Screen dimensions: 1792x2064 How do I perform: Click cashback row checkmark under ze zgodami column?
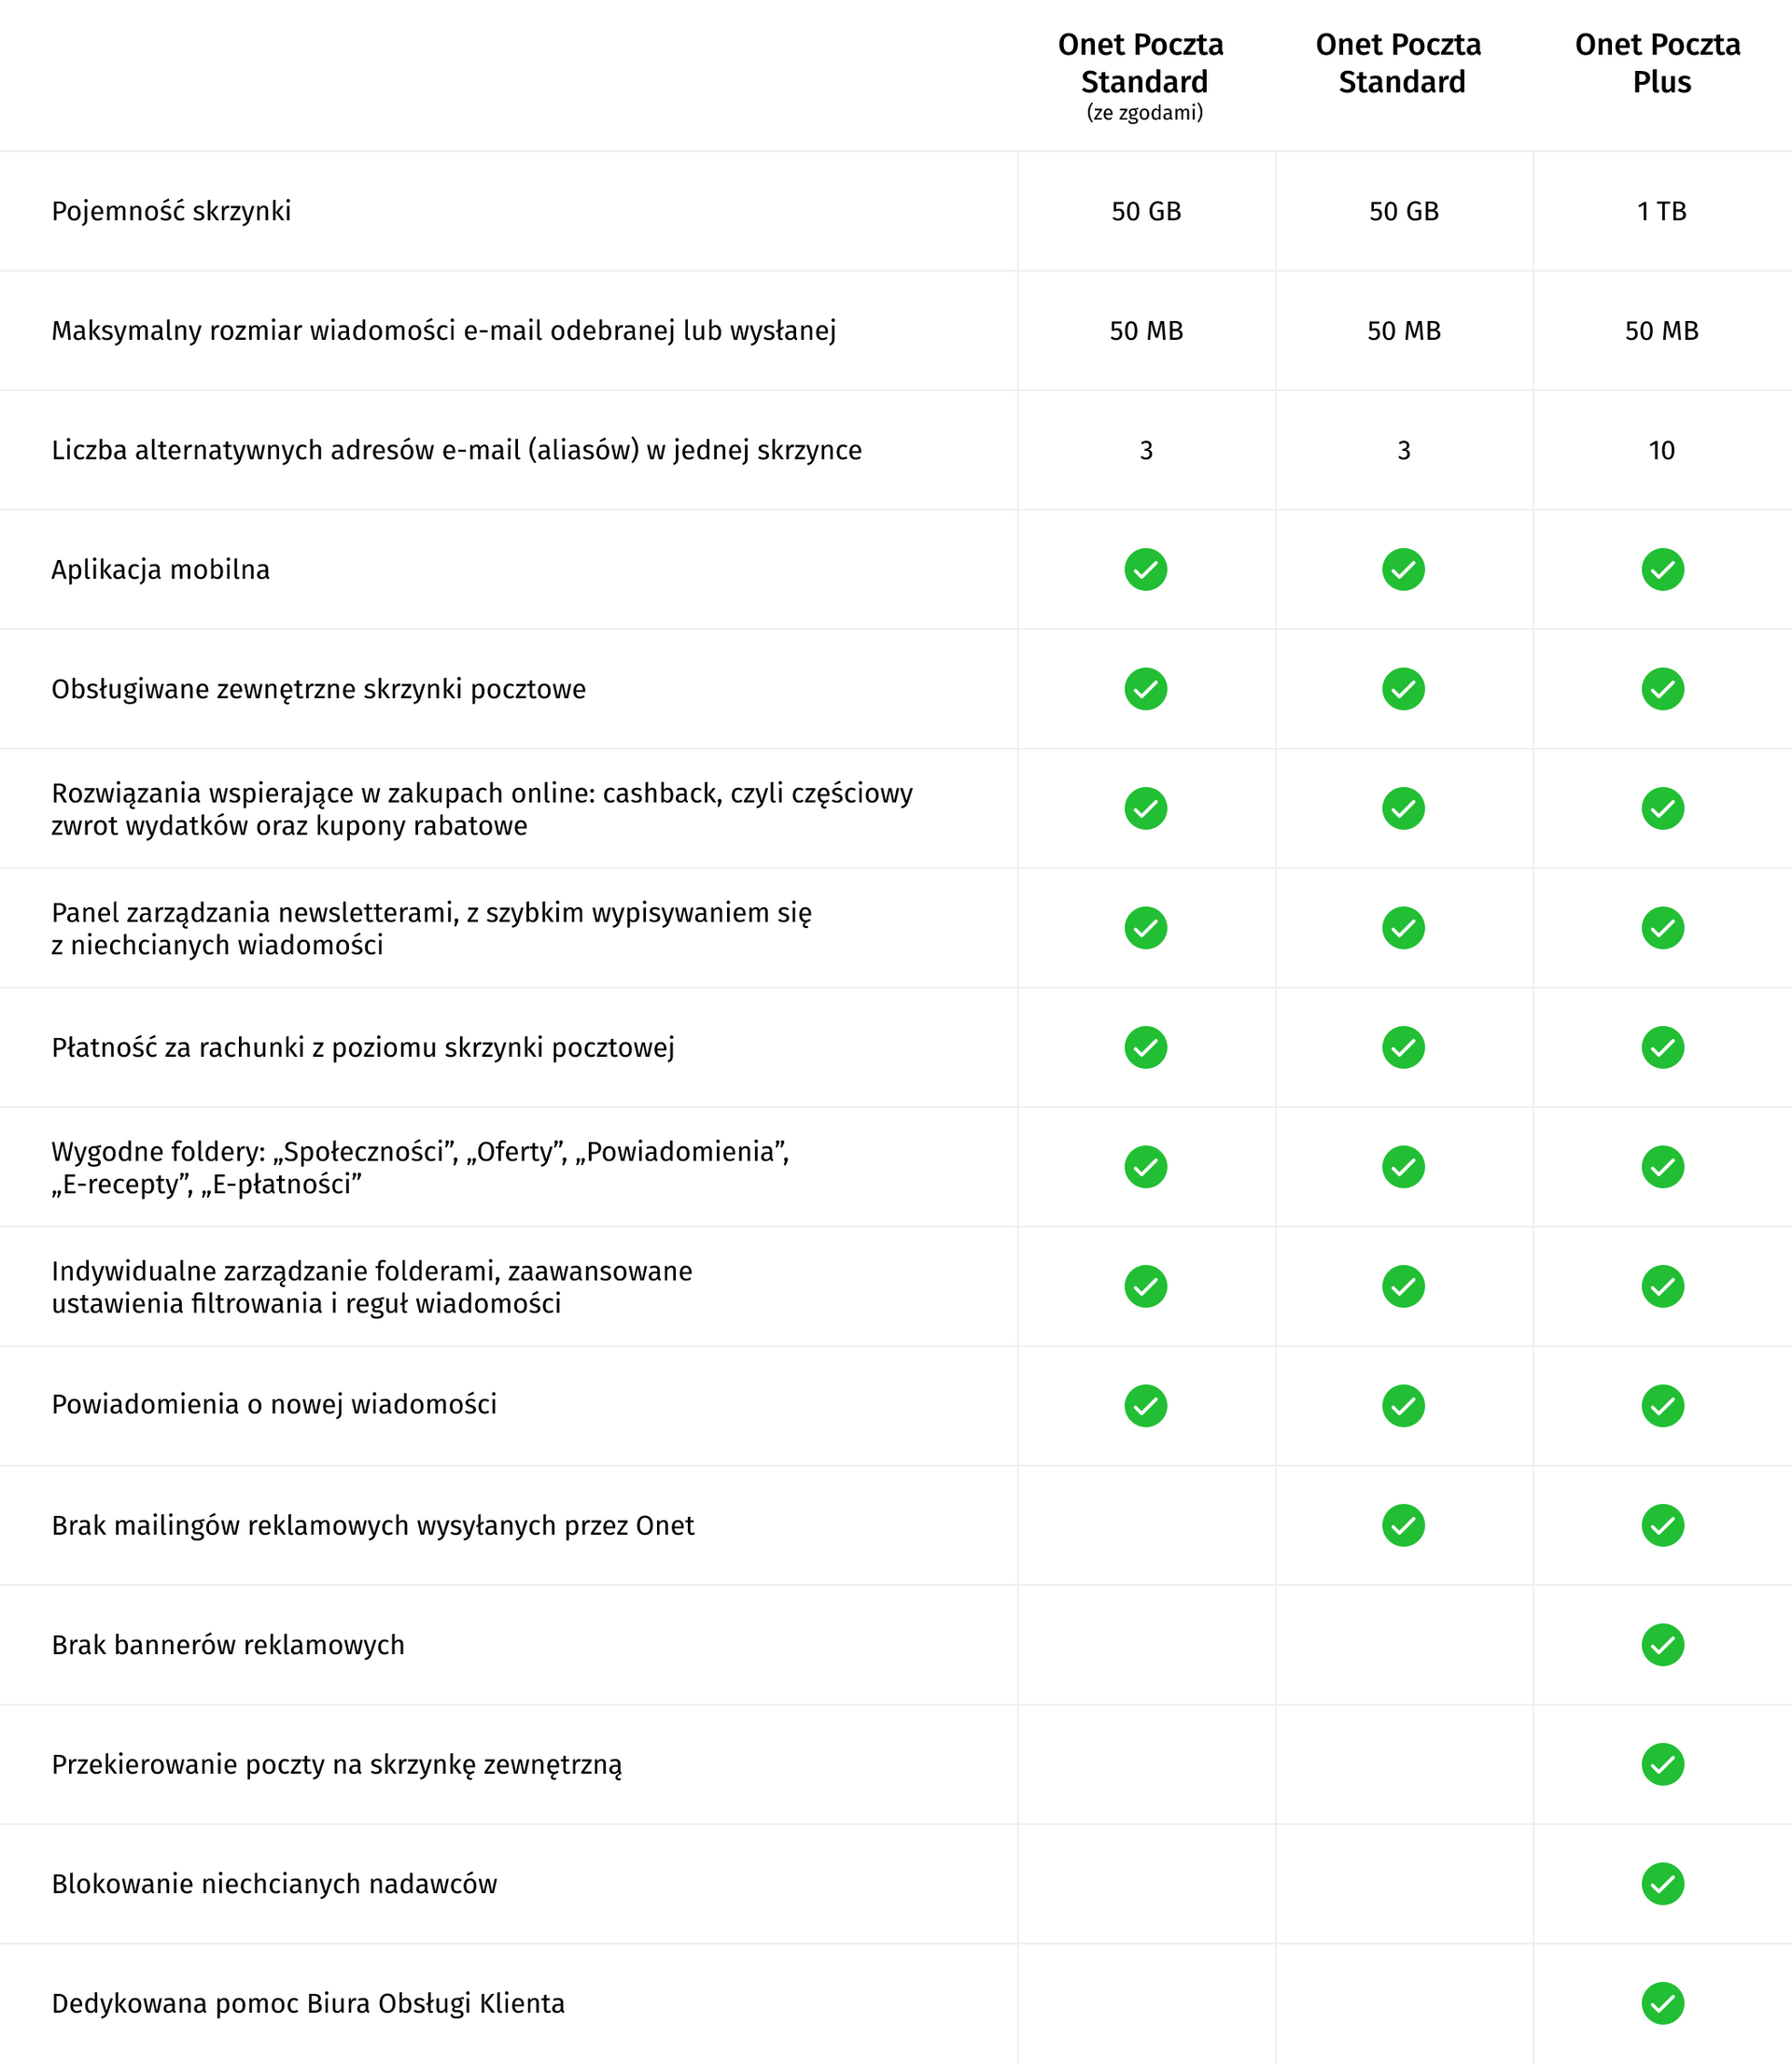pos(1146,809)
